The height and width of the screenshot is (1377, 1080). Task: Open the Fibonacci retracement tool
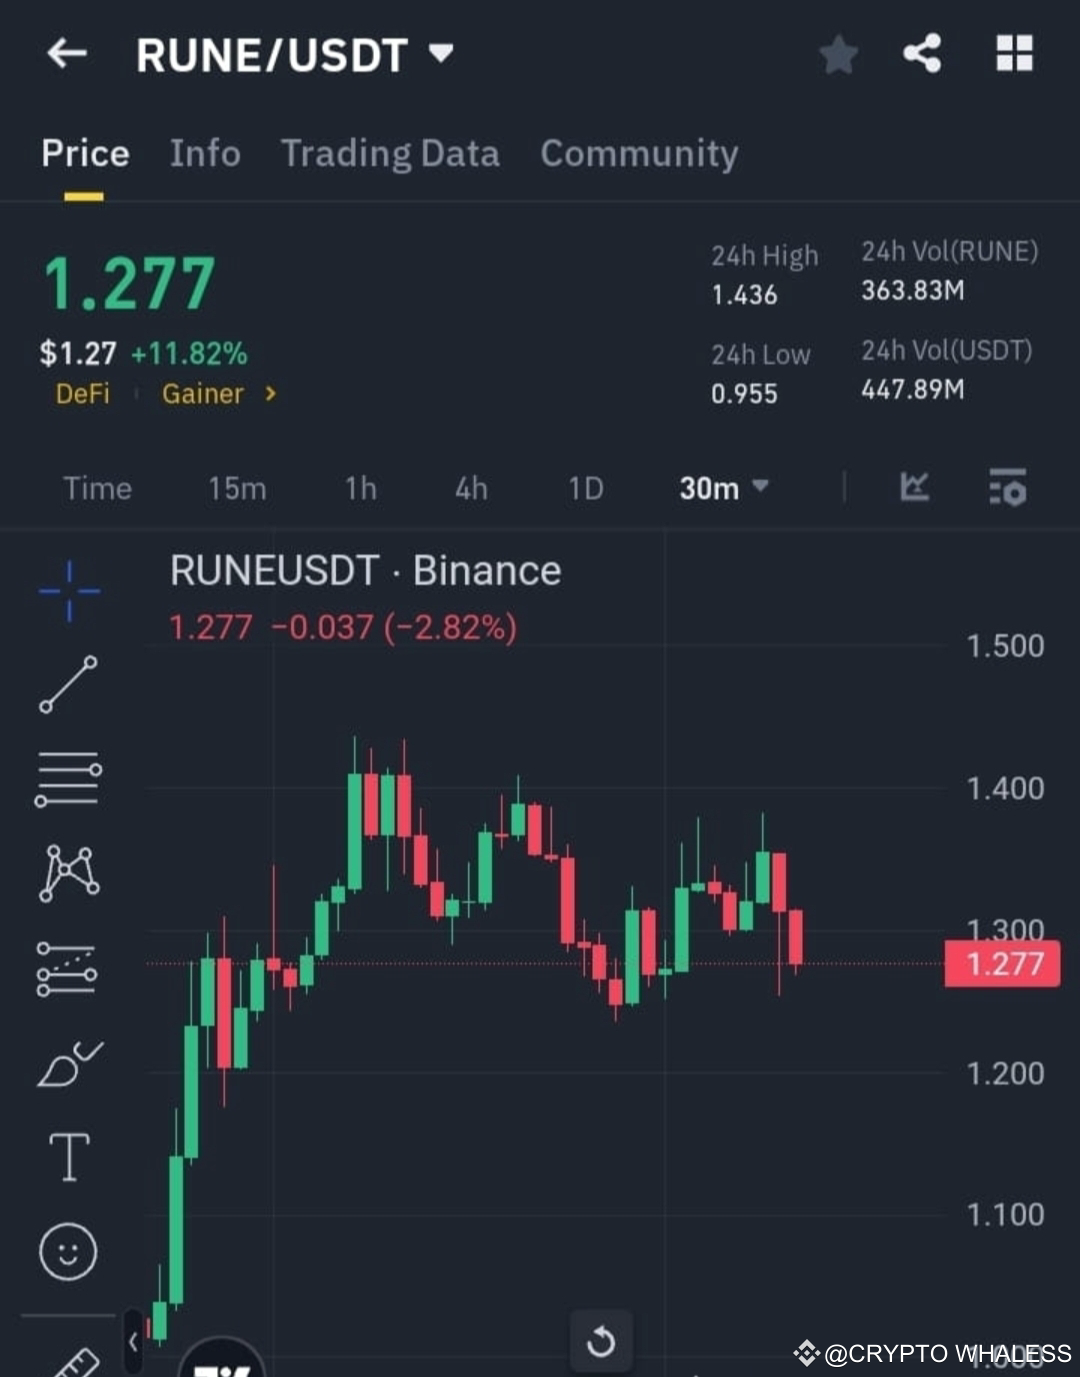coord(67,775)
